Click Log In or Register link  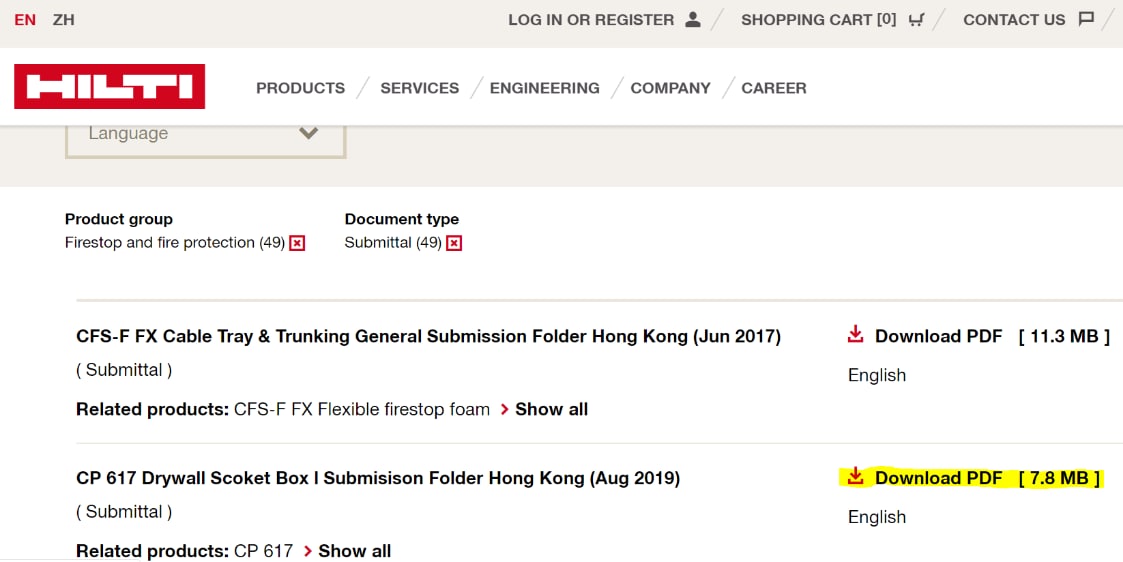click(592, 20)
